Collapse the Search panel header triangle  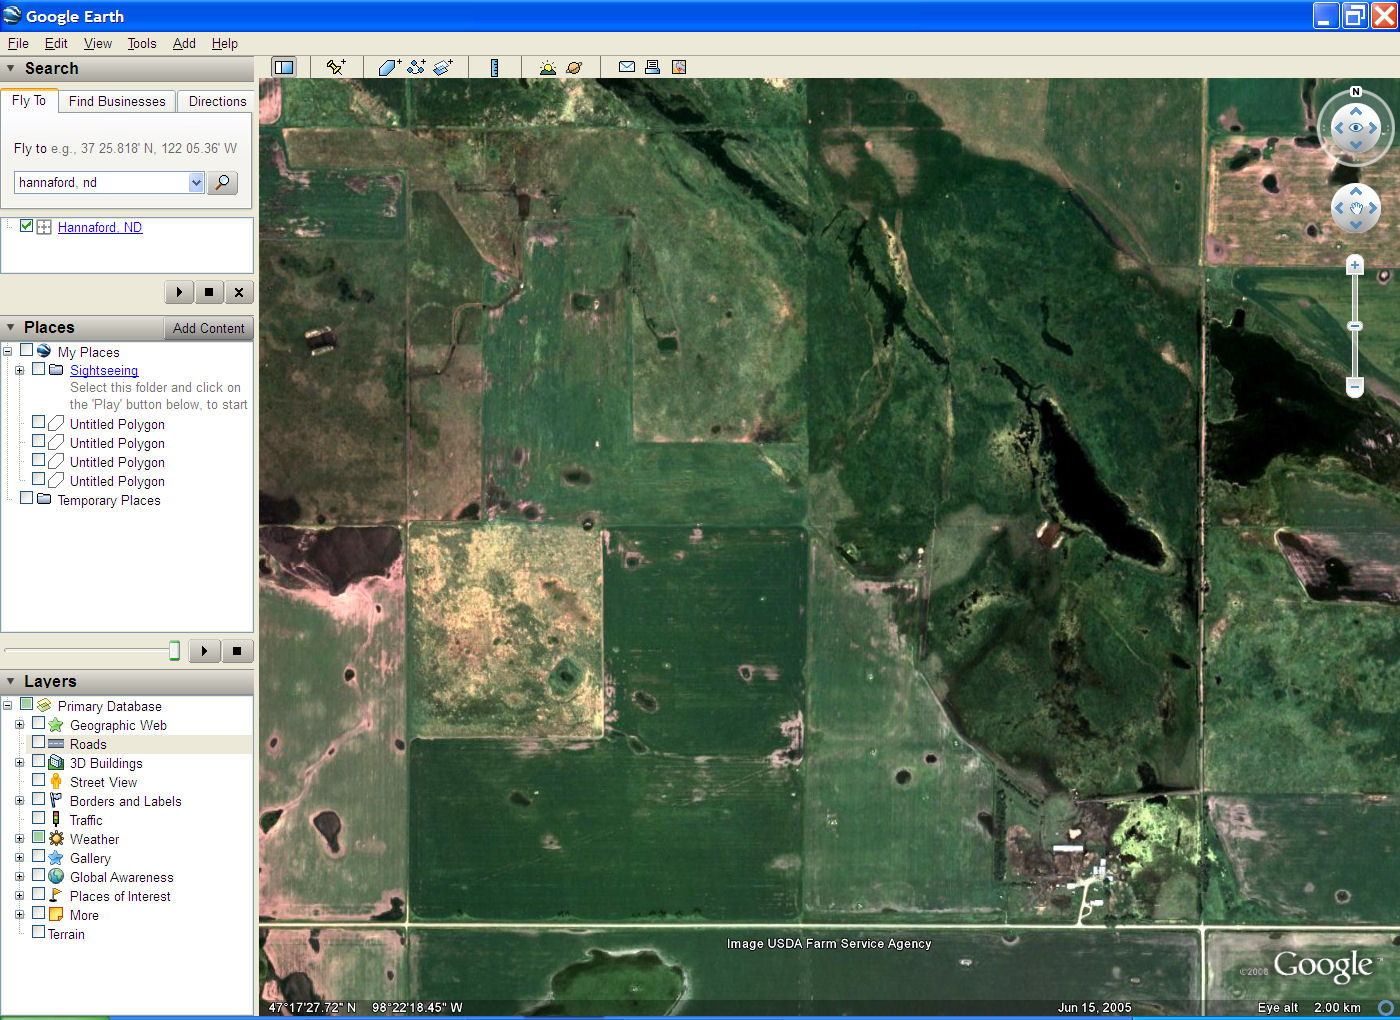[11, 68]
